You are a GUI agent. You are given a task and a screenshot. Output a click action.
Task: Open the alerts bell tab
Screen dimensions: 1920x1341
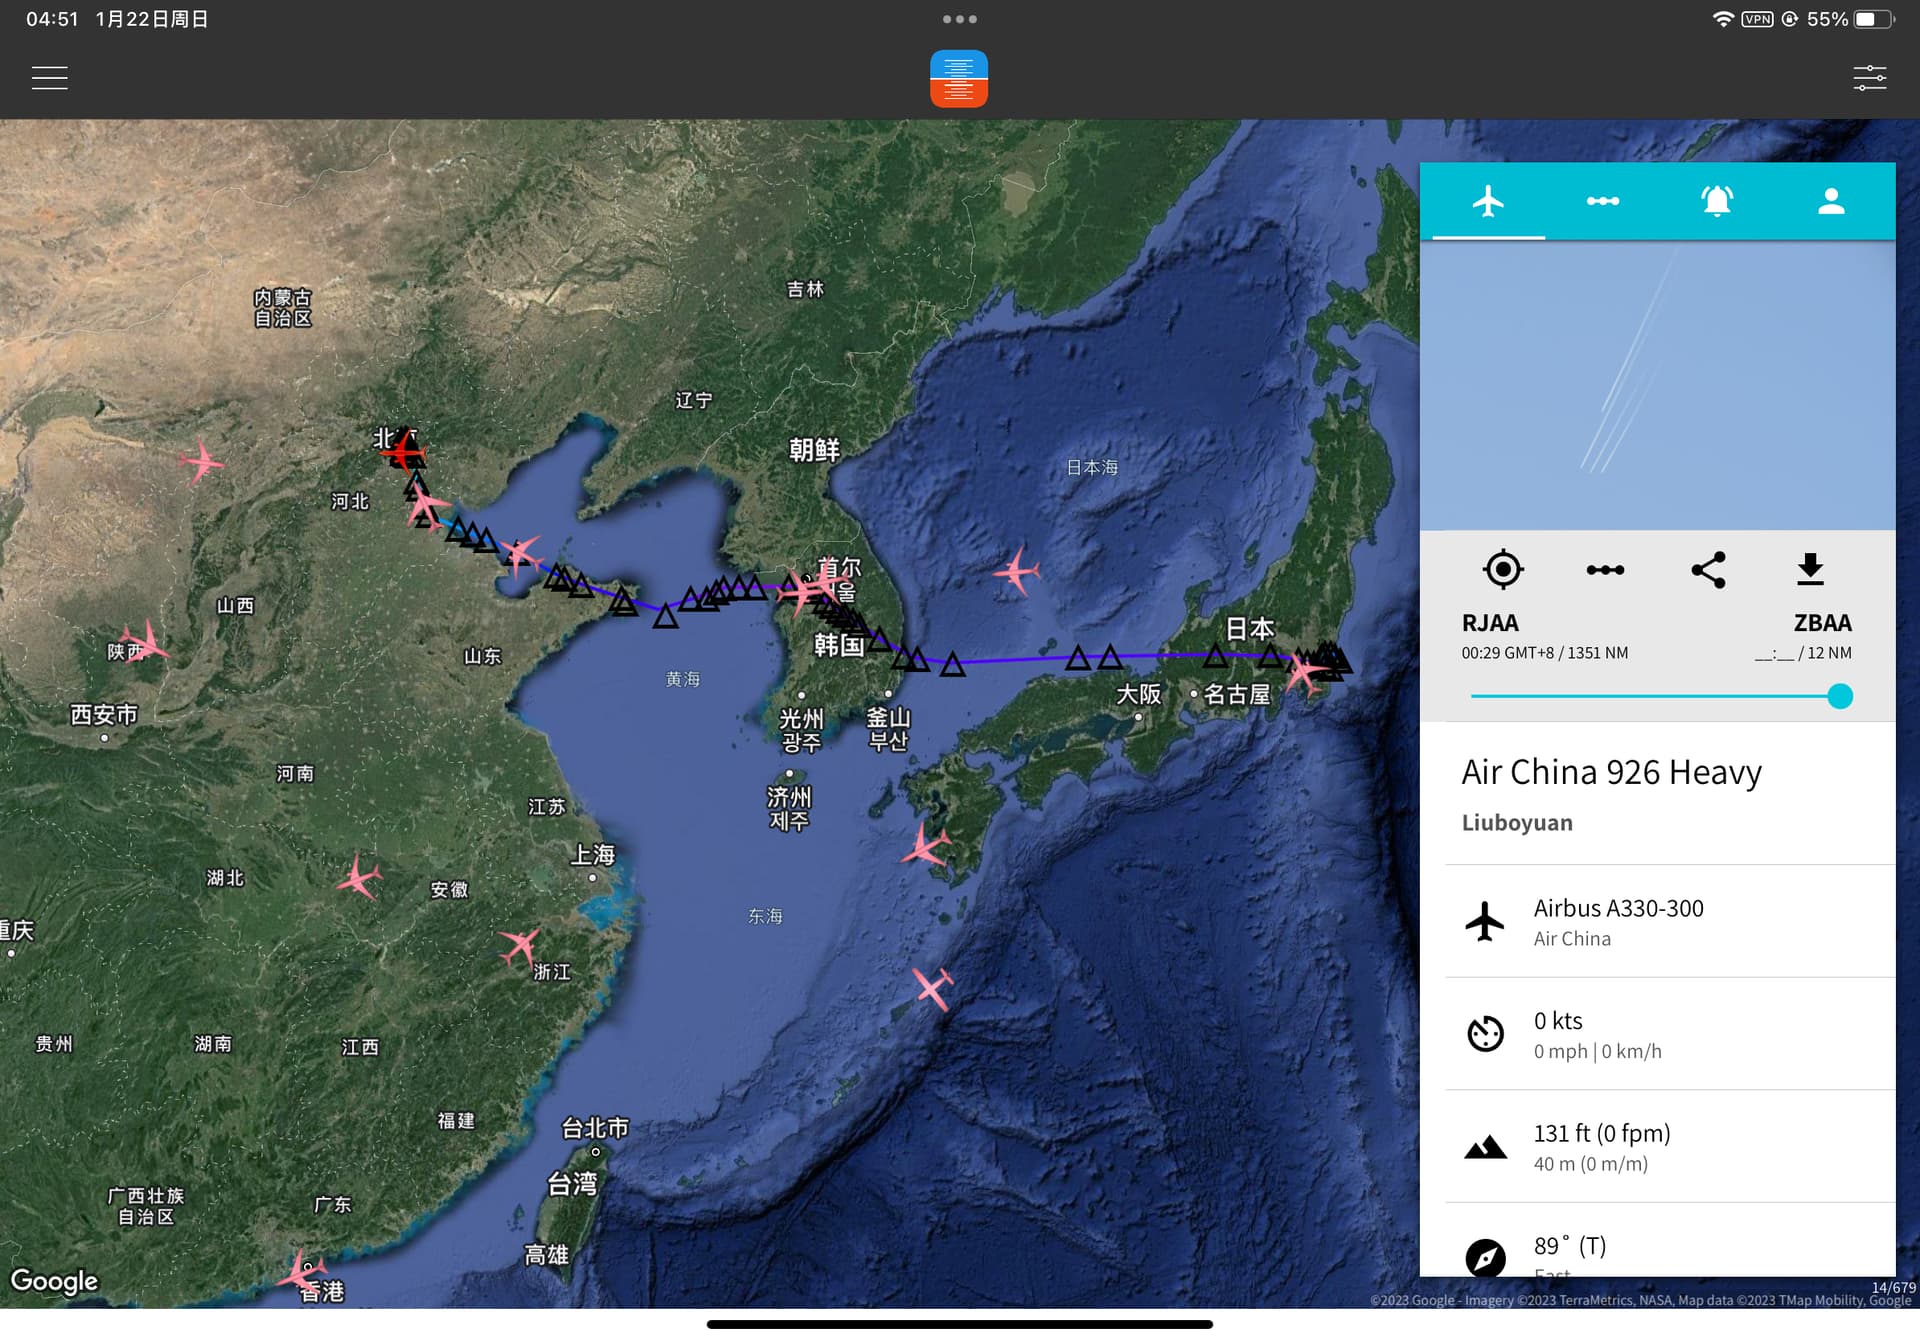coord(1716,201)
